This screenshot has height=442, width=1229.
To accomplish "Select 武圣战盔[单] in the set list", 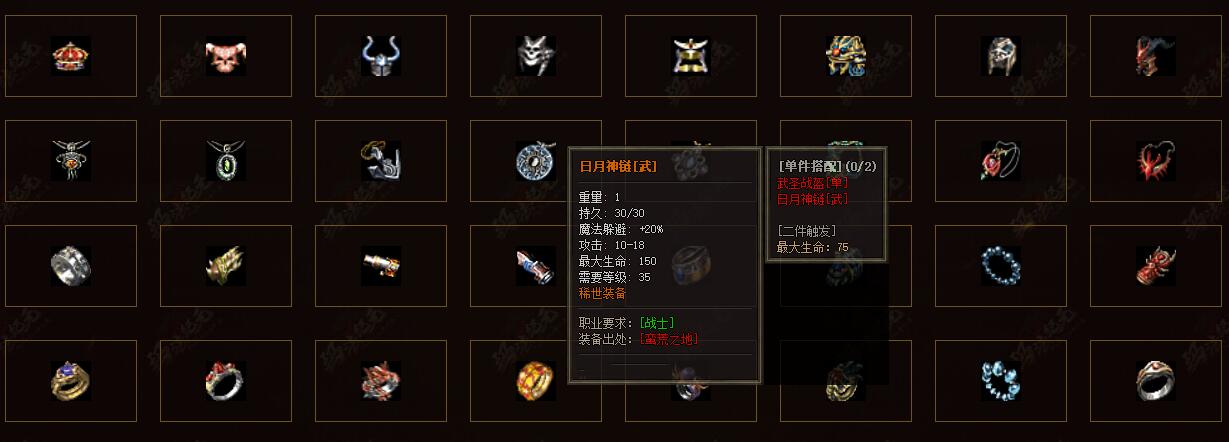I will pos(812,183).
